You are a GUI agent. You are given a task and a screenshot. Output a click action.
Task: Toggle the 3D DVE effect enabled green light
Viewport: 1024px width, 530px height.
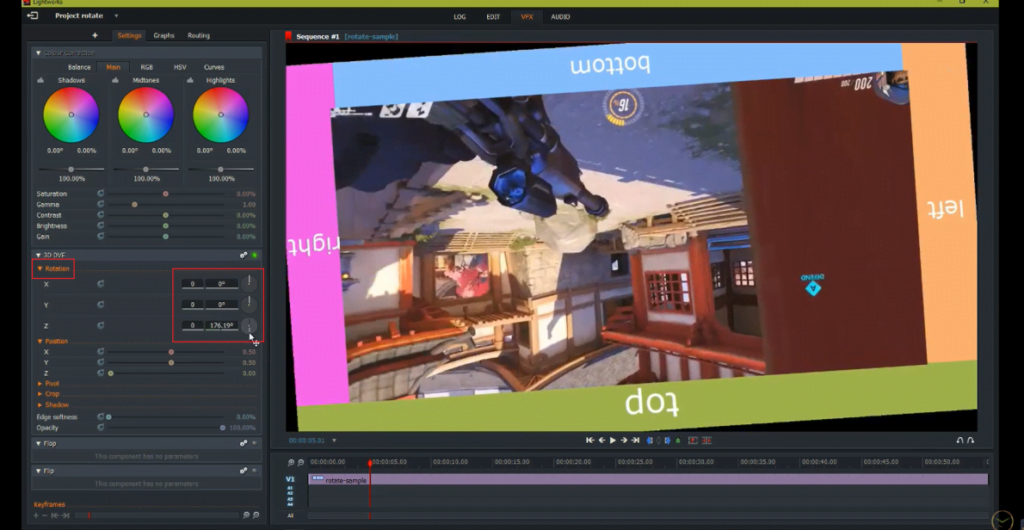[x=255, y=255]
